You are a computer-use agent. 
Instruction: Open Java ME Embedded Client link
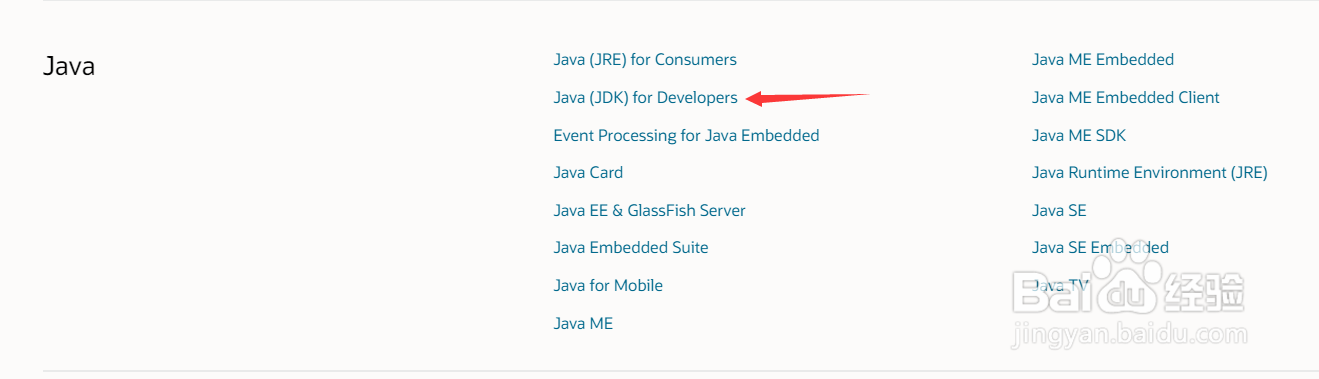point(1126,98)
